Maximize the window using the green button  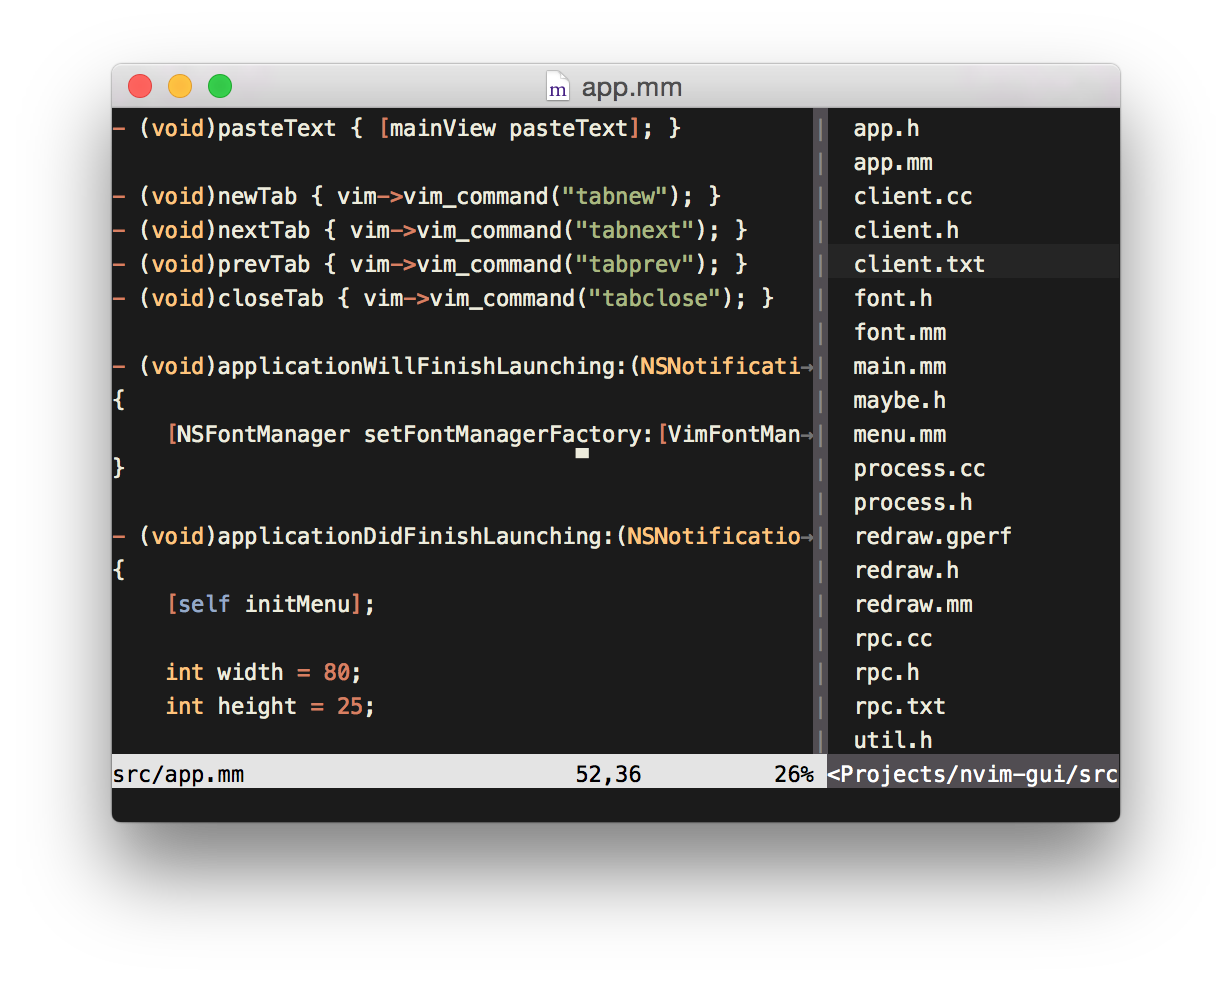click(x=220, y=86)
